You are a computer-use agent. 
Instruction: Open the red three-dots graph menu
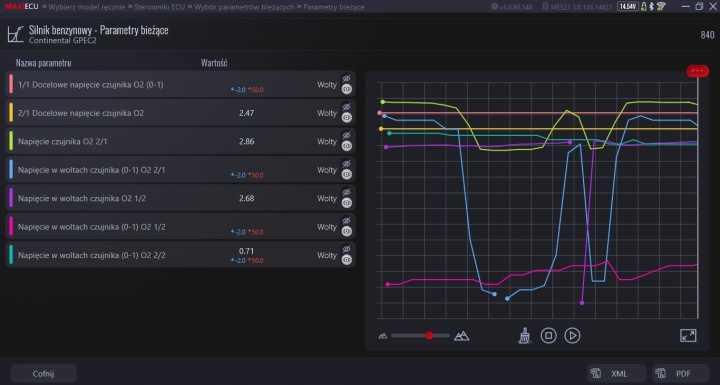click(x=698, y=71)
